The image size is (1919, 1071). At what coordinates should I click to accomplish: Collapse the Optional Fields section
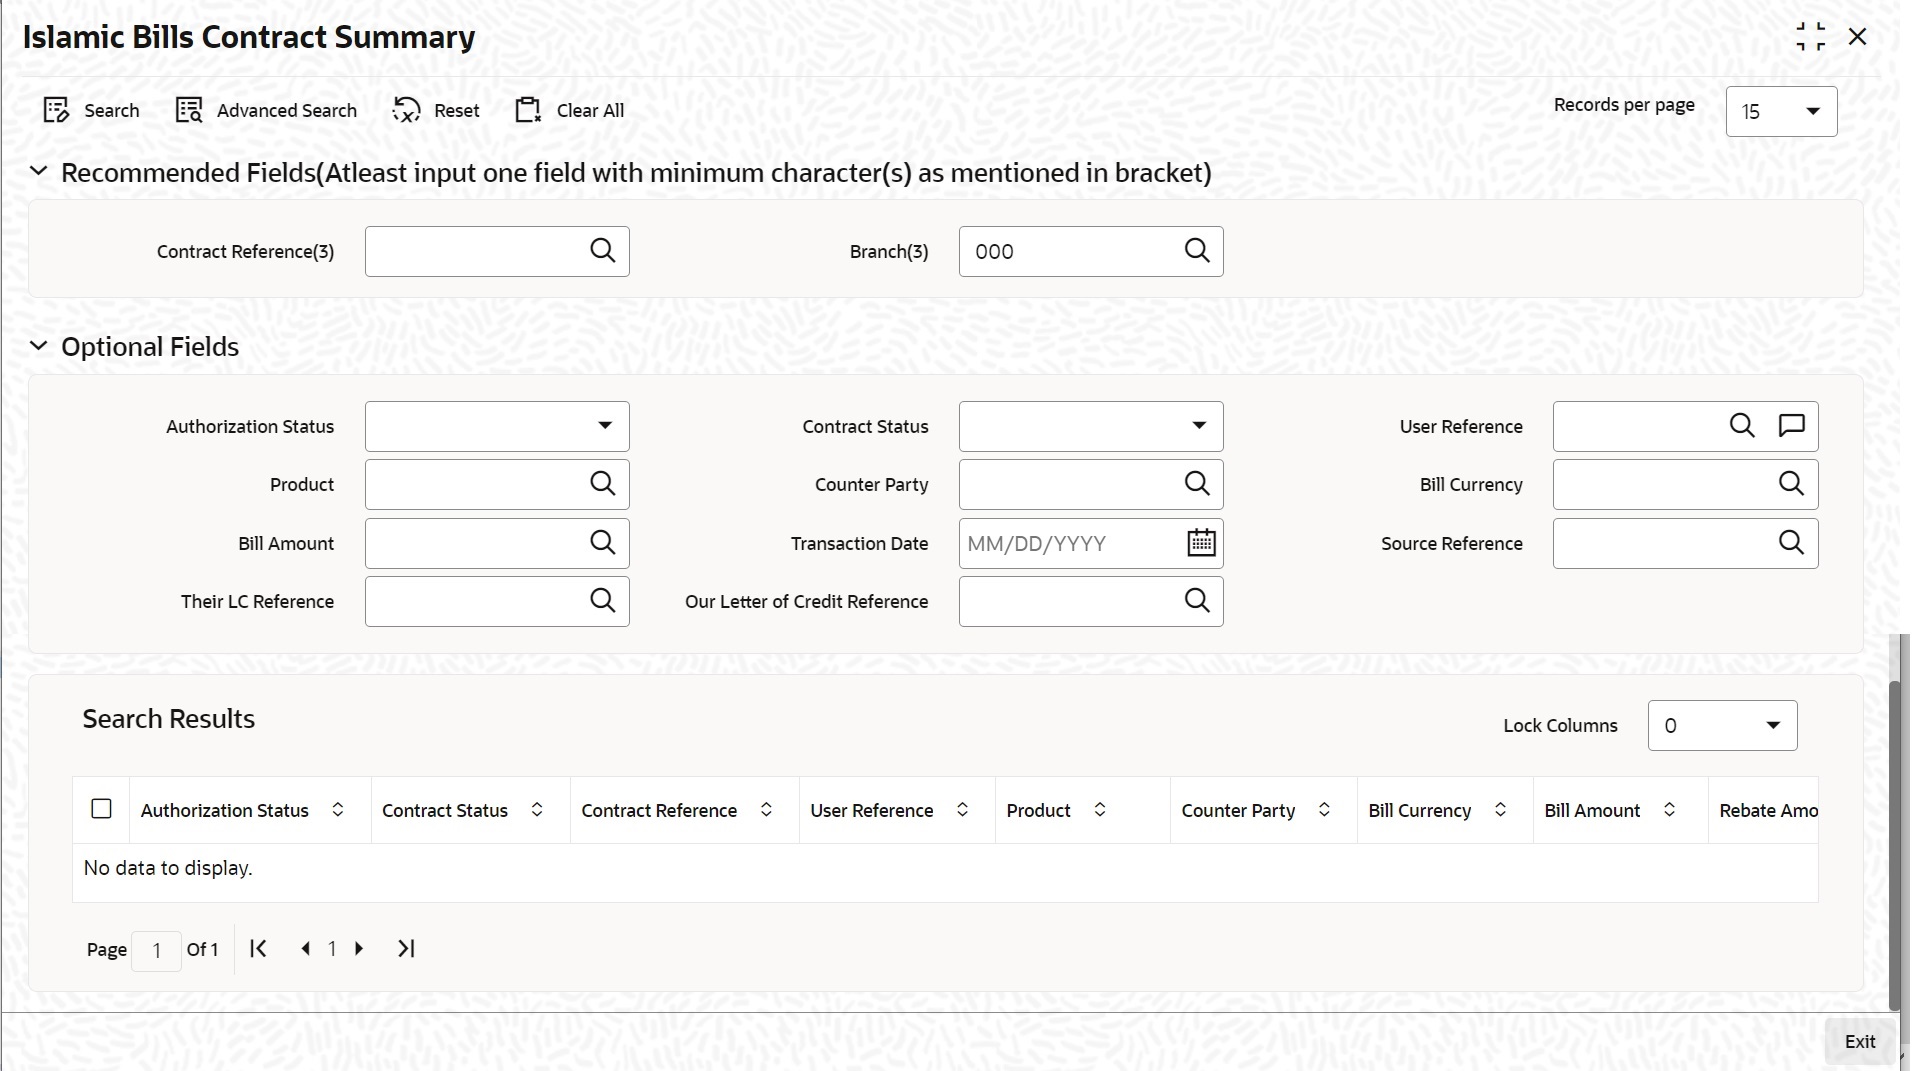tap(39, 346)
